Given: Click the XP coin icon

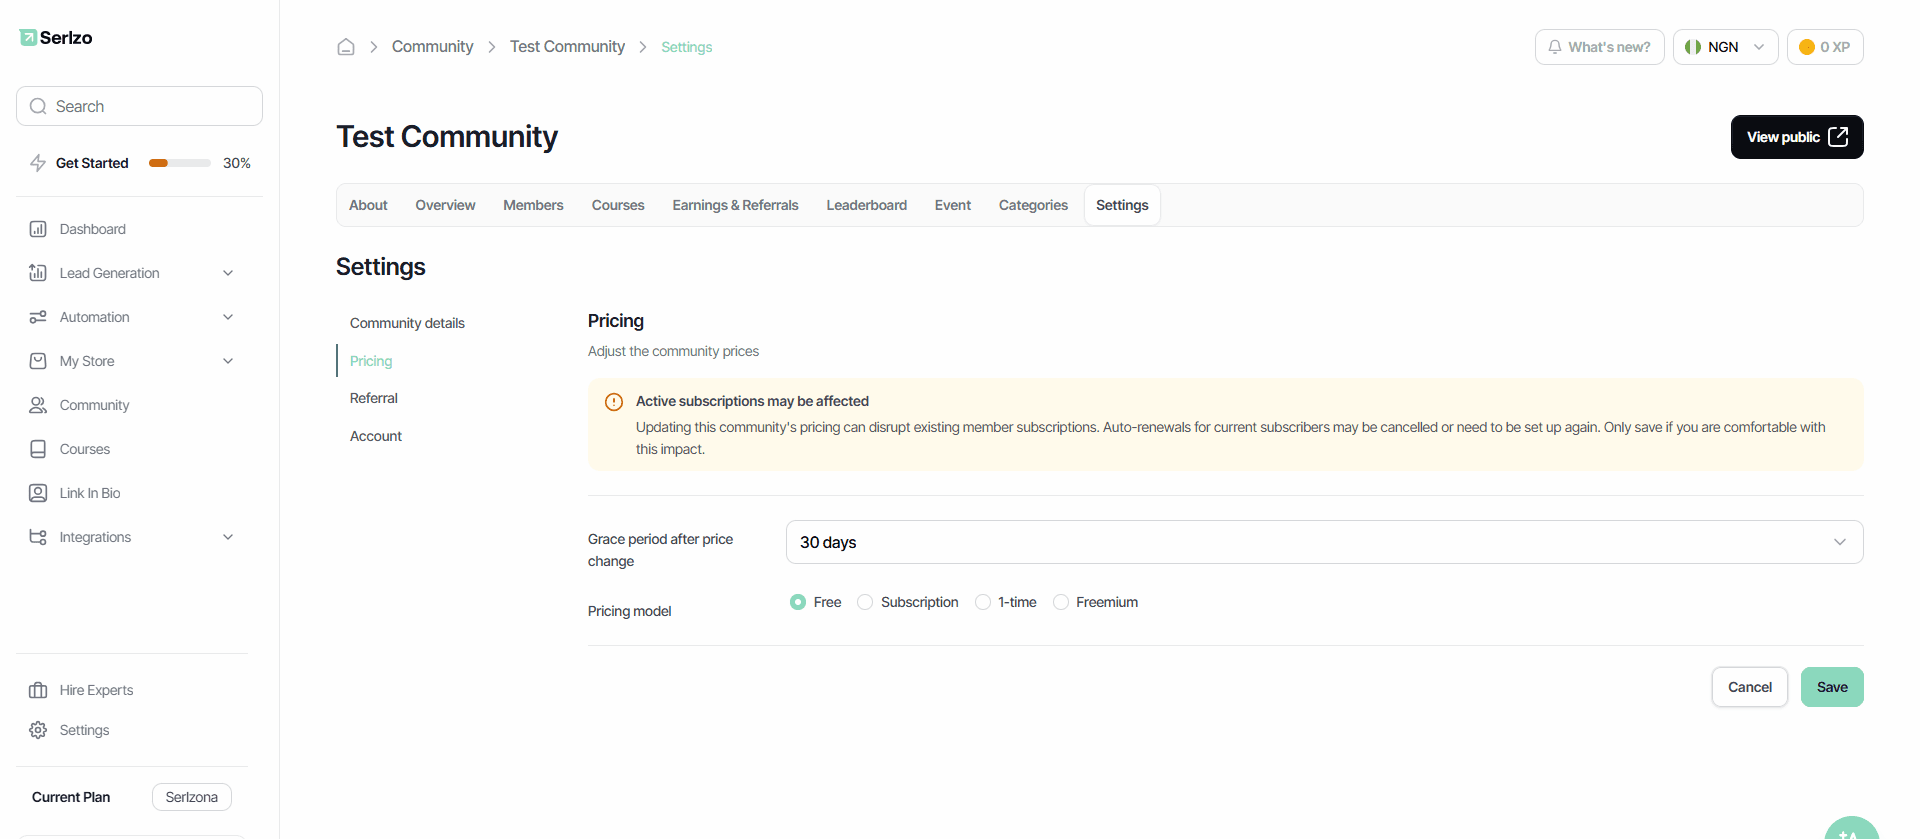Looking at the screenshot, I should (x=1807, y=47).
